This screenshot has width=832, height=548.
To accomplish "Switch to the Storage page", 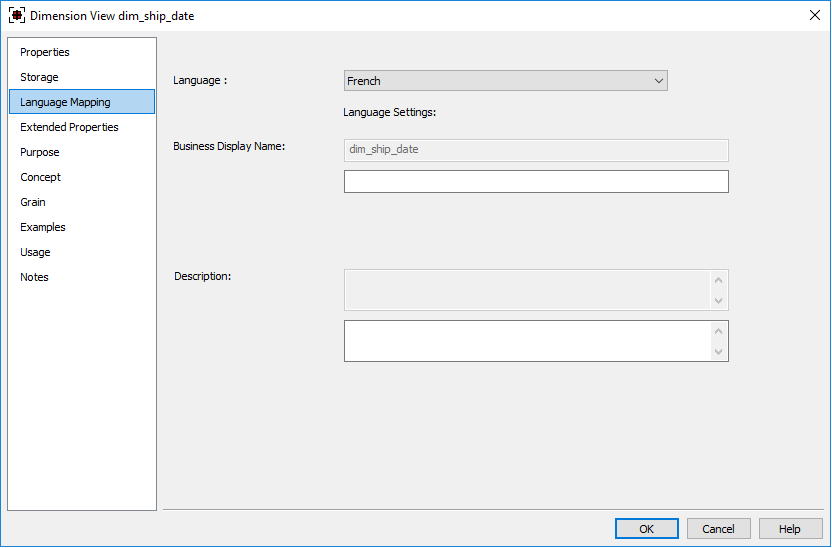I will click(39, 77).
